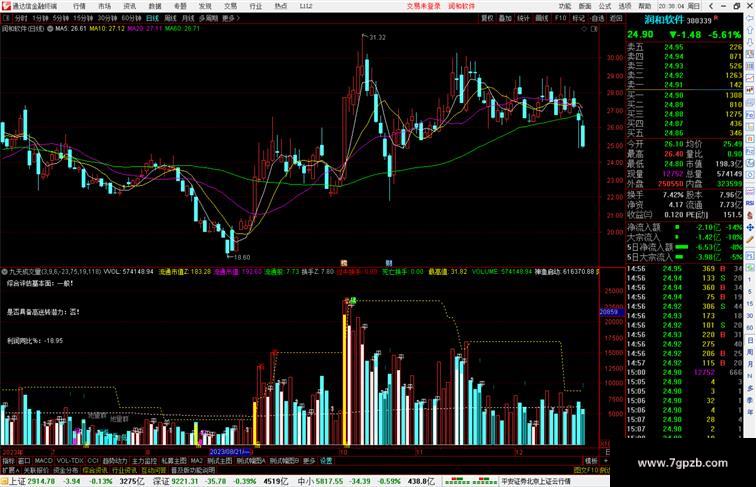The height and width of the screenshot is (487, 756).
Task: Open the 交易 menu
Action: (x=230, y=6)
